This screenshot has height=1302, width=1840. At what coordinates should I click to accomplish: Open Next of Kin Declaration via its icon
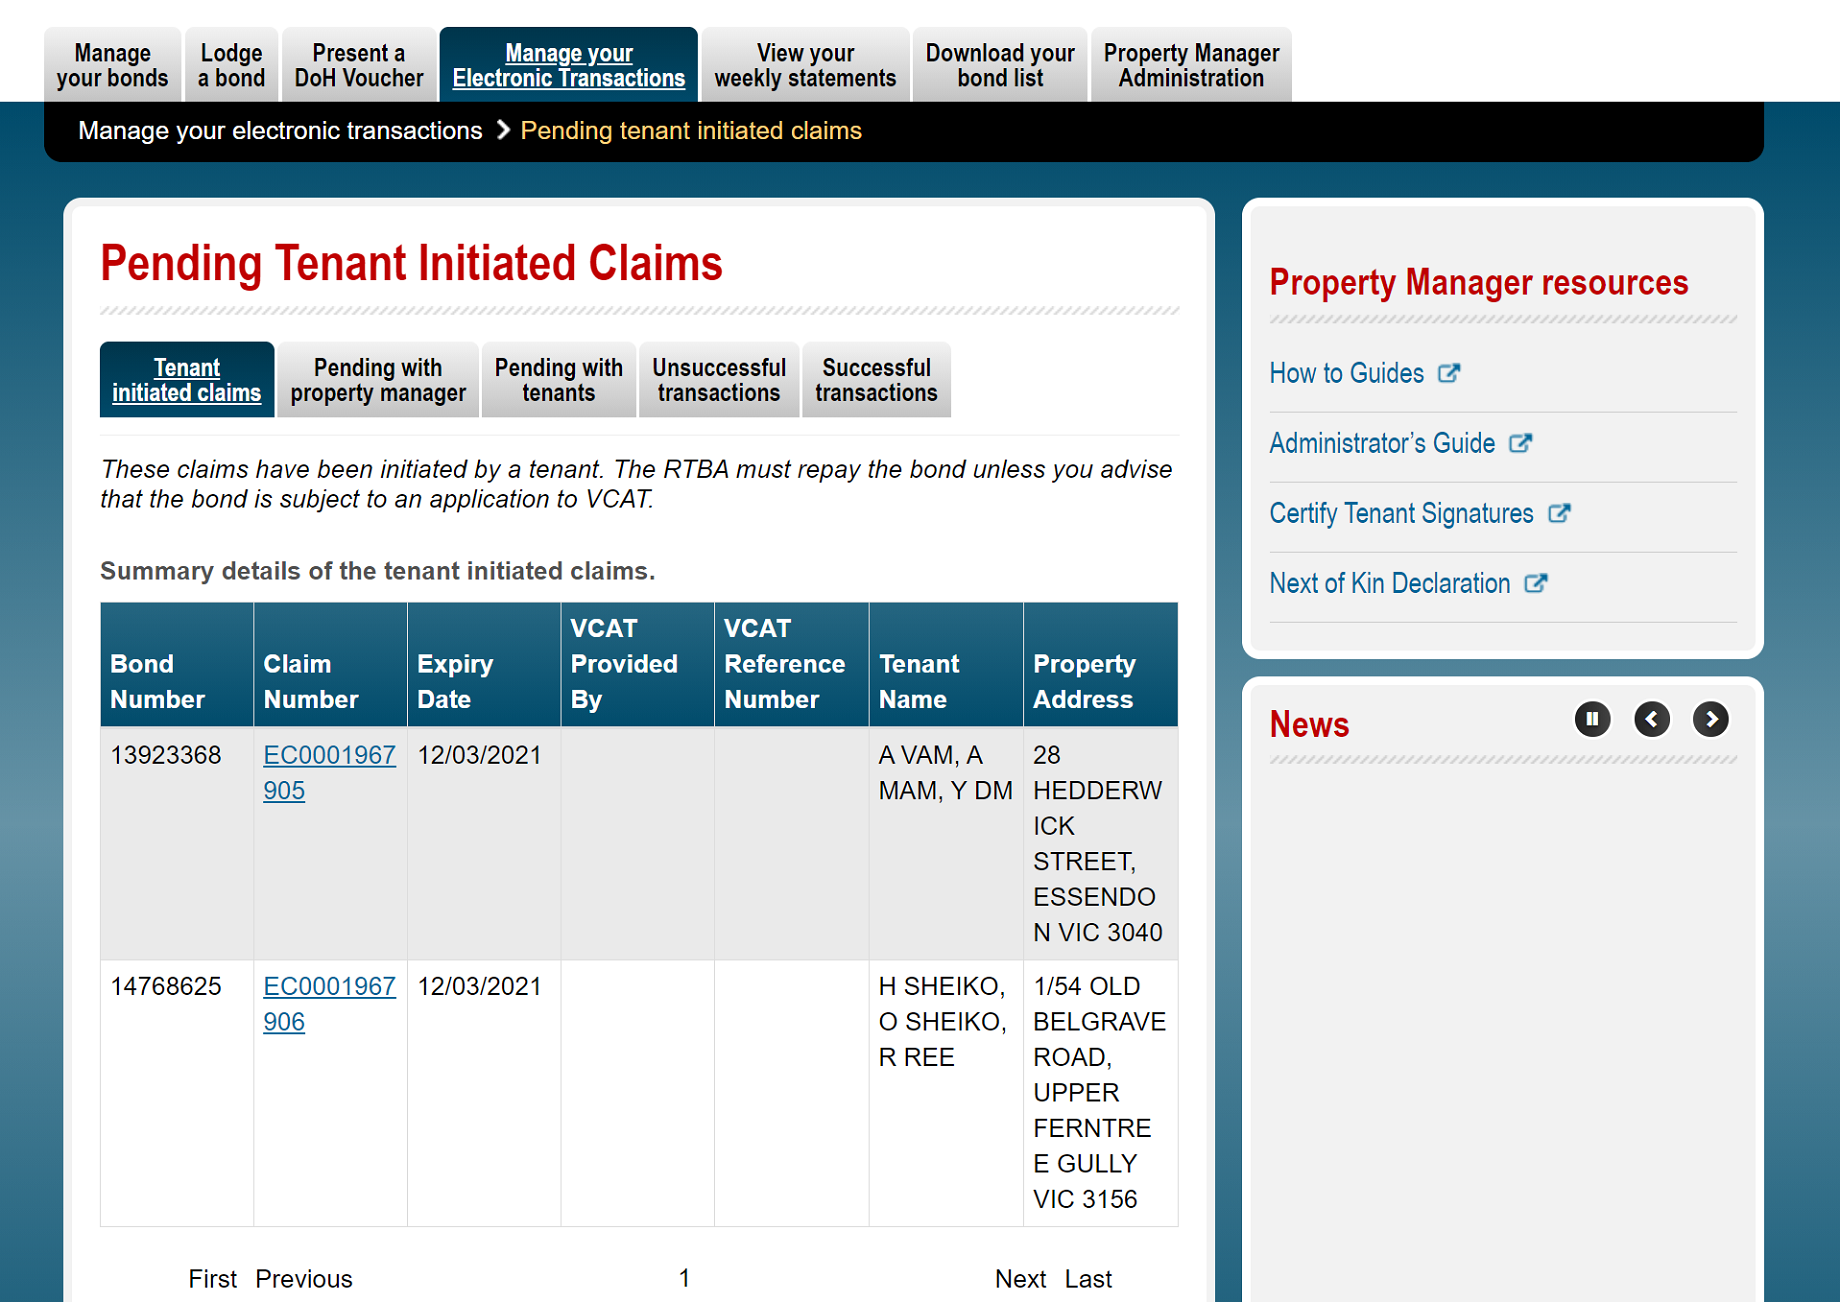[1536, 583]
